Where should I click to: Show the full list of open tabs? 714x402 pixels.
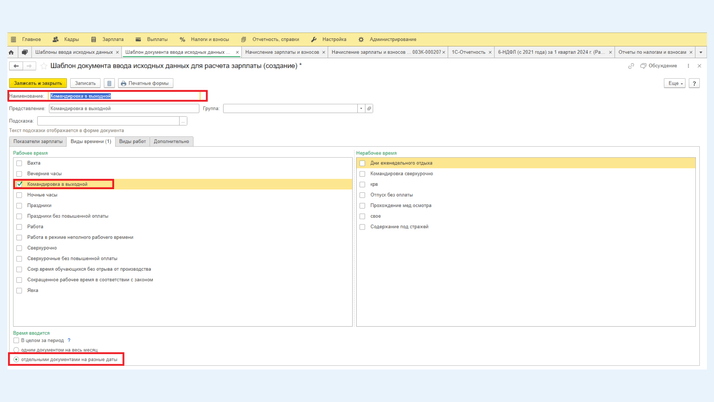700,52
